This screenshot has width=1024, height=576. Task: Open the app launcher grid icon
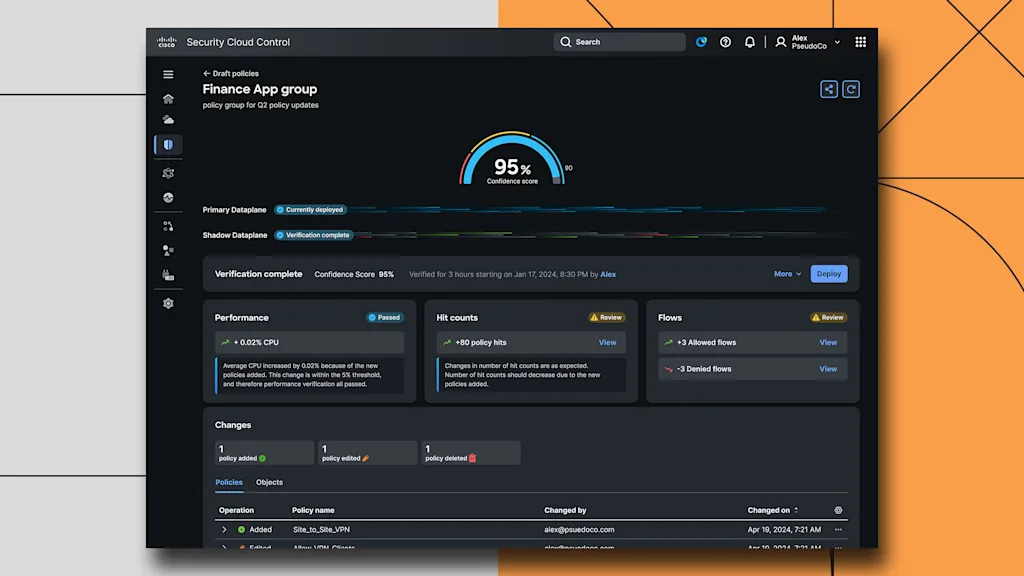coord(860,42)
